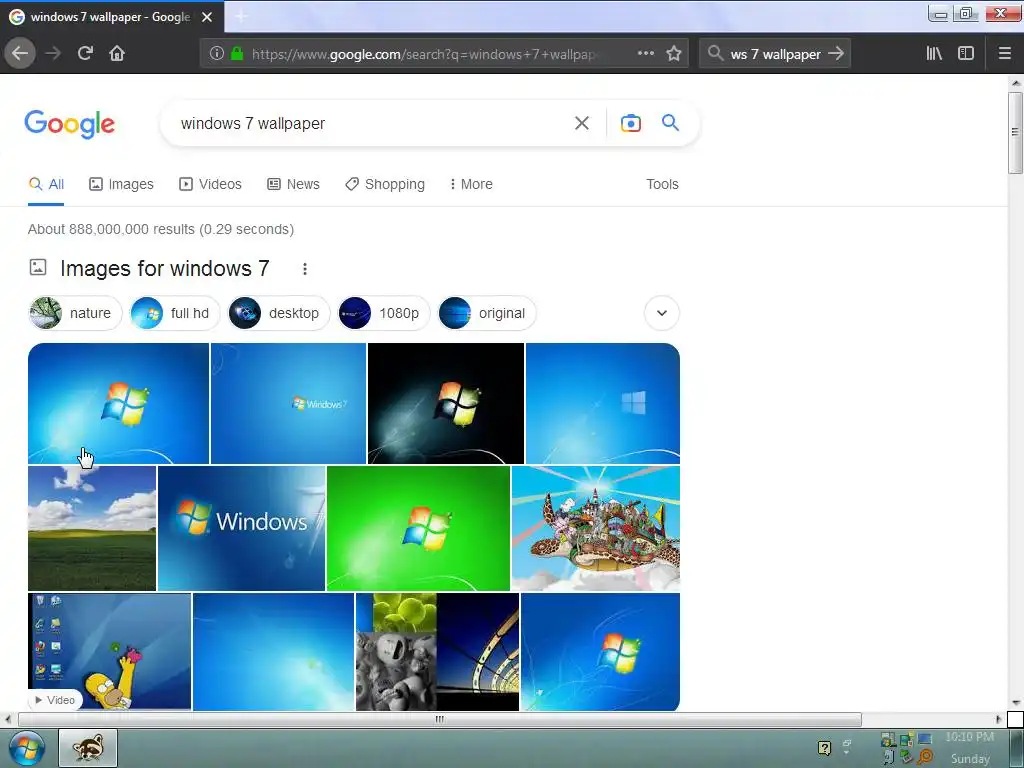Image resolution: width=1024 pixels, height=768 pixels.
Task: Open the Library icon in Firefox toolbar
Action: pos(934,53)
